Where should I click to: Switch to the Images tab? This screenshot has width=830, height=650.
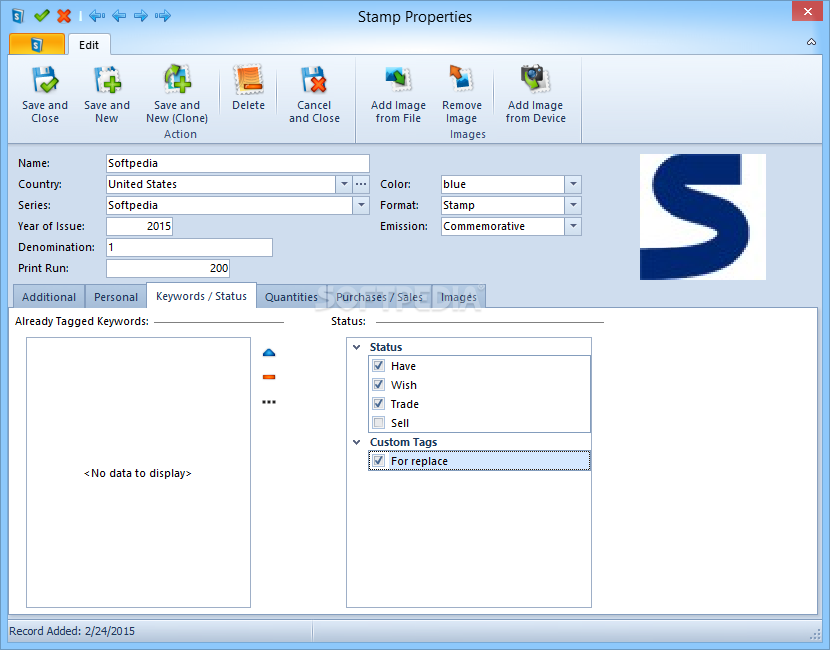coord(458,297)
